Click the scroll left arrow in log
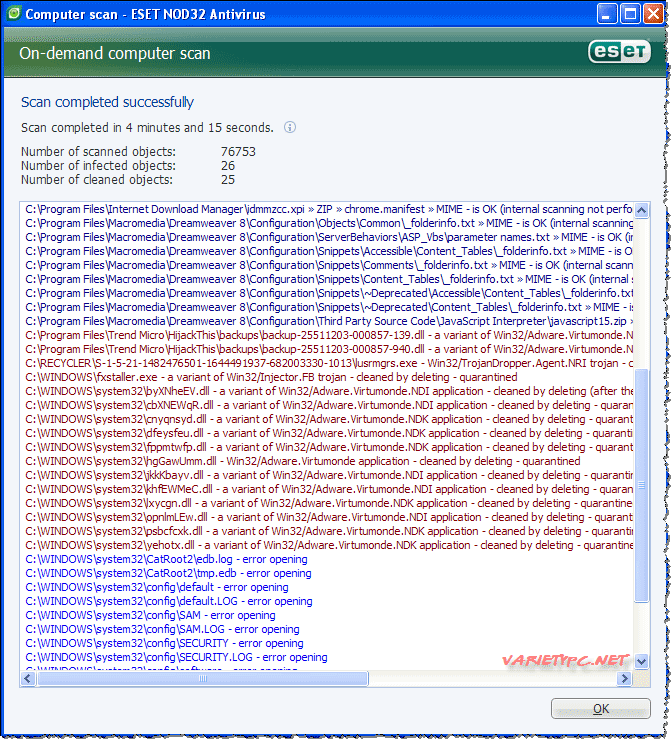 pos(28,679)
